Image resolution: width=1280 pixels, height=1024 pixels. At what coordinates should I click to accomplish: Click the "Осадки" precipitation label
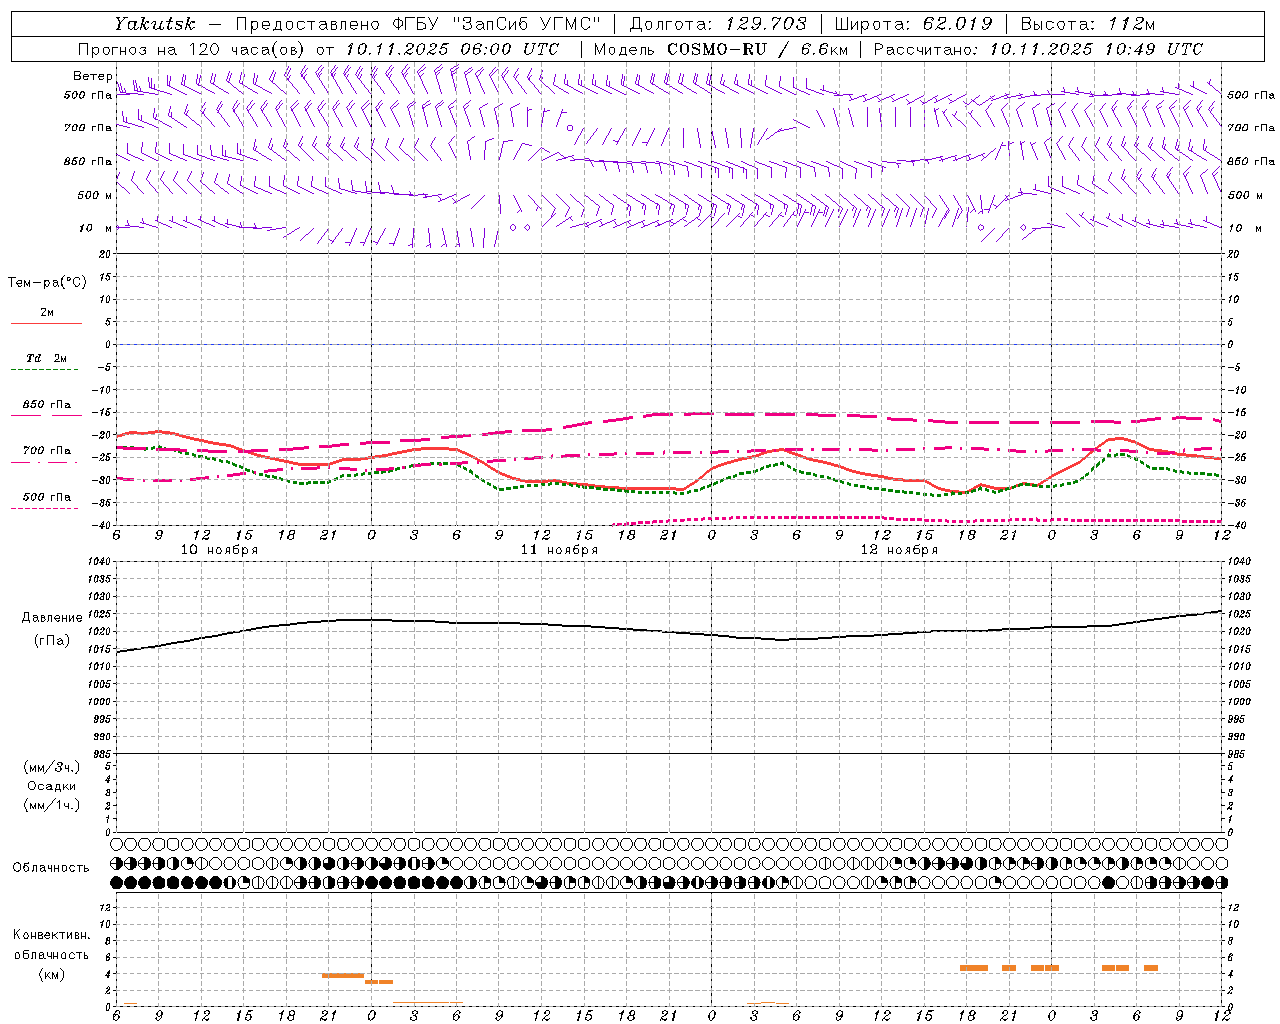click(52, 786)
